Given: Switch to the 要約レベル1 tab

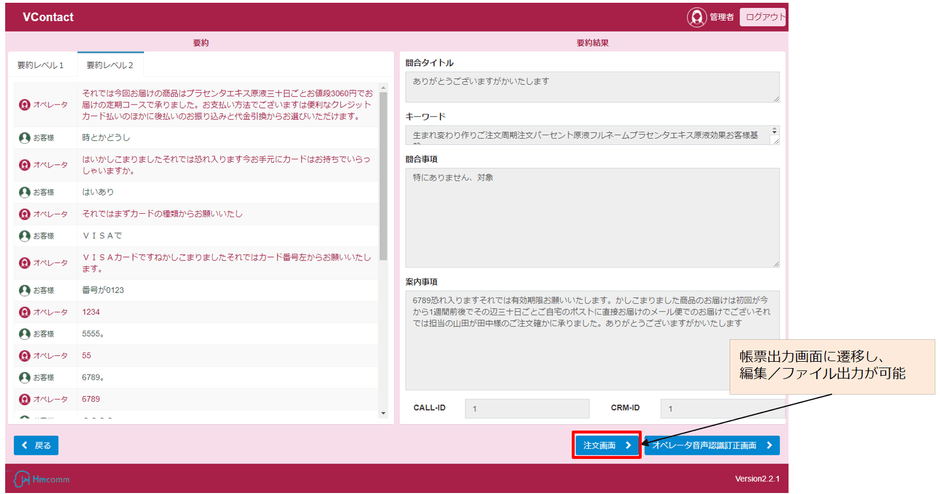Looking at the screenshot, I should coord(41,65).
